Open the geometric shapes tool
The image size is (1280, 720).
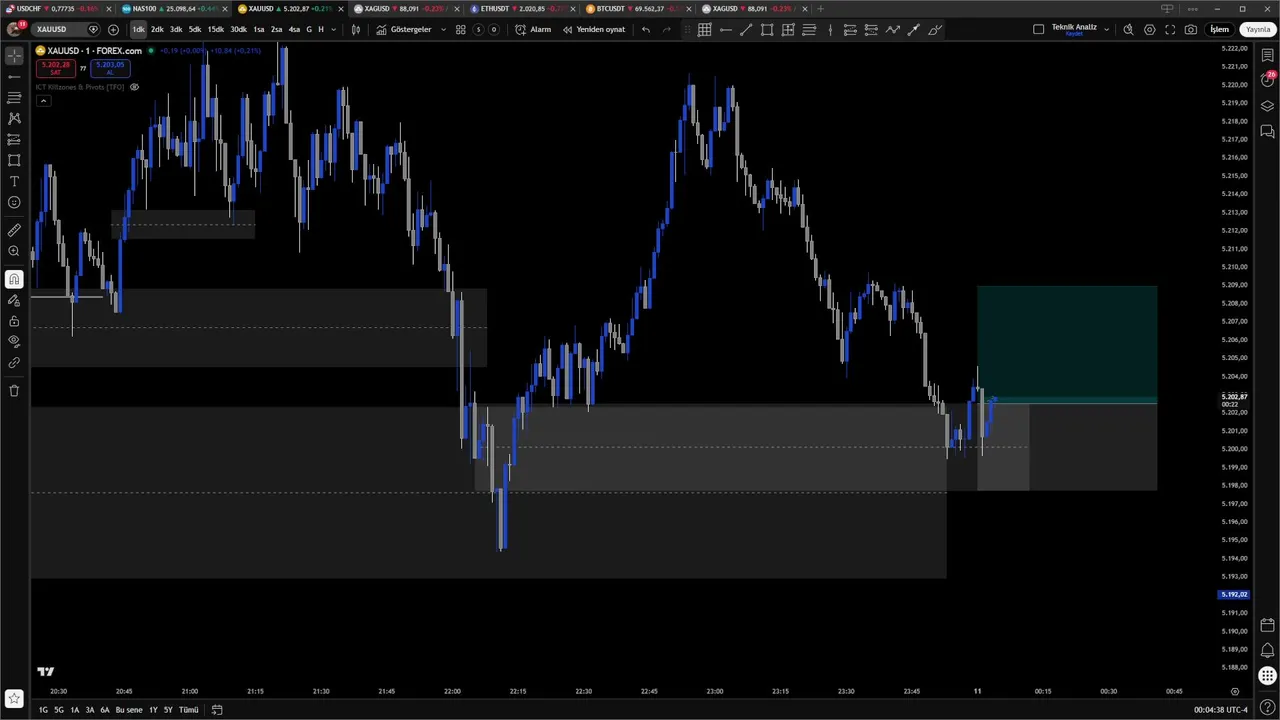point(14,160)
